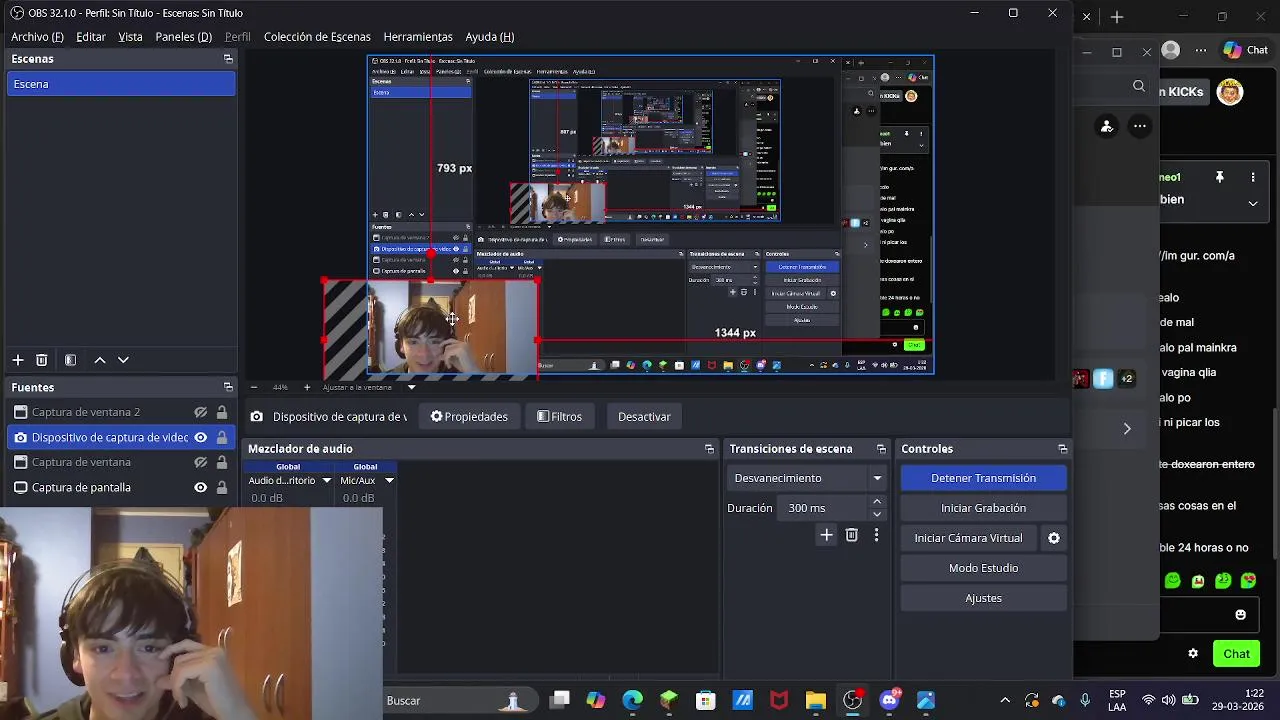Toggle lock on Captura de ventana source
The image size is (1280, 720).
point(222,462)
